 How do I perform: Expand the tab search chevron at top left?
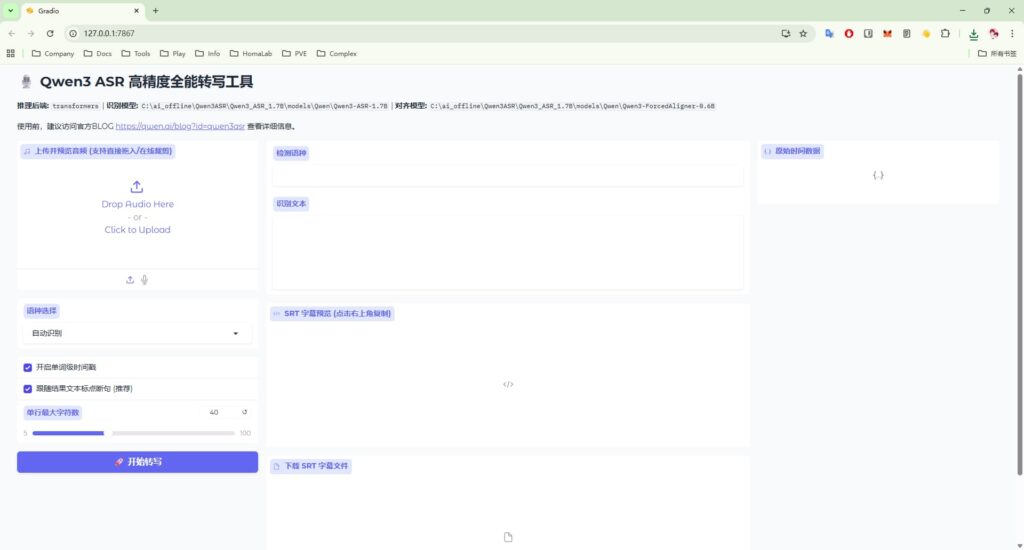coord(10,10)
